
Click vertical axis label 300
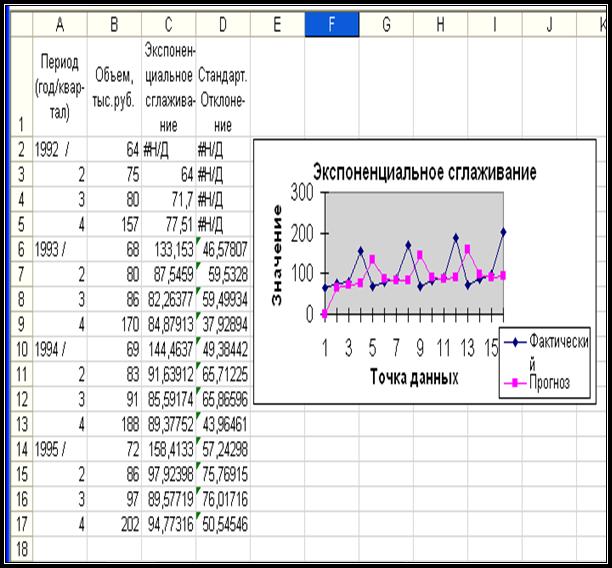click(x=302, y=192)
